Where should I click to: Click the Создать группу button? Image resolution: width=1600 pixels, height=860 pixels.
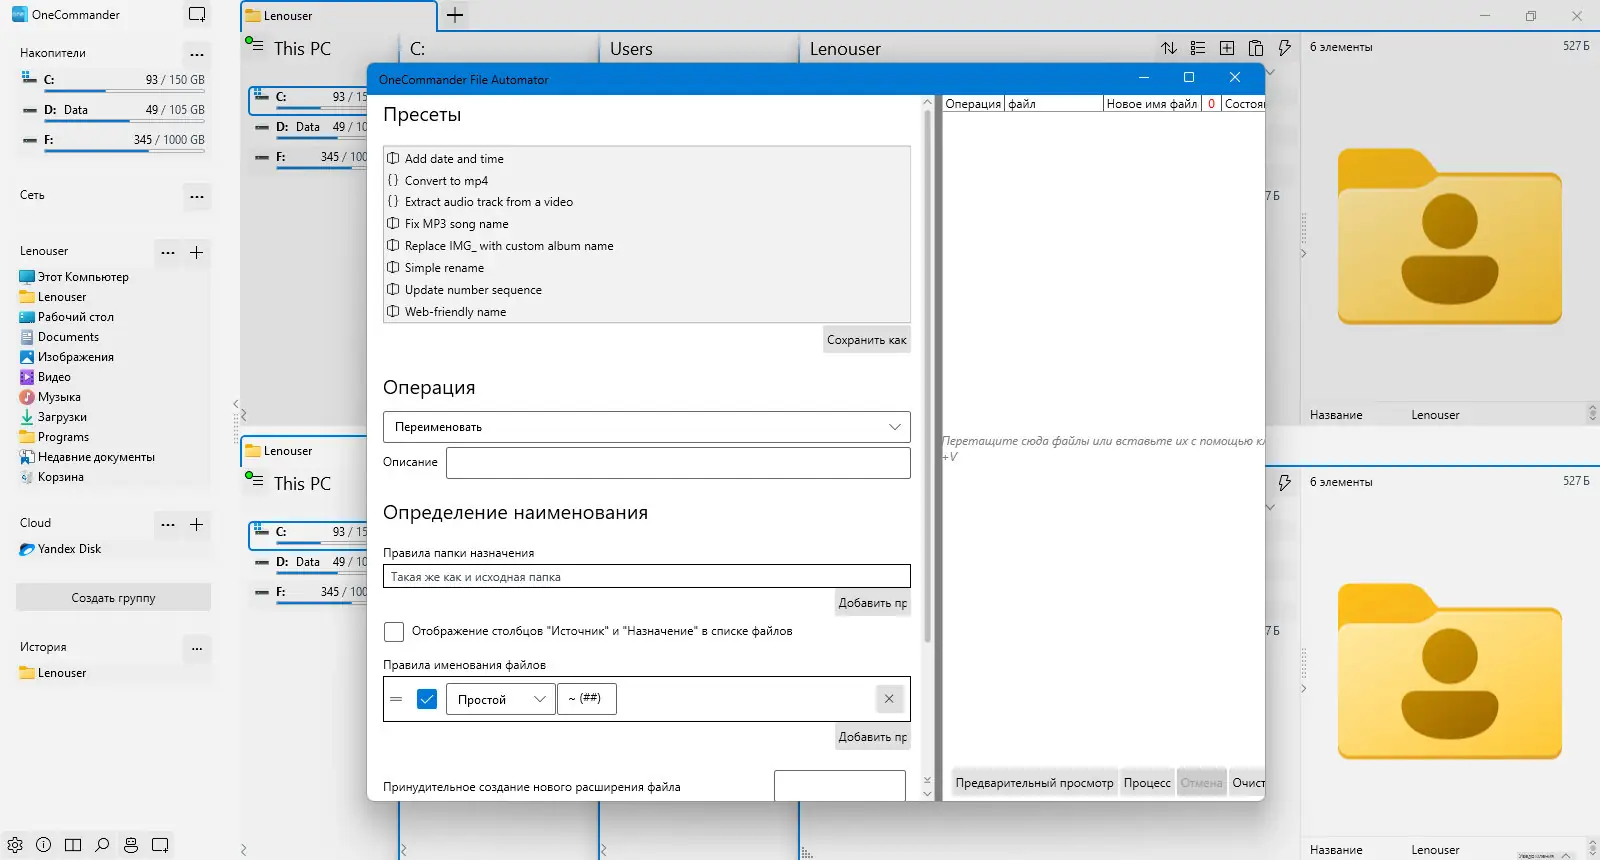click(113, 598)
